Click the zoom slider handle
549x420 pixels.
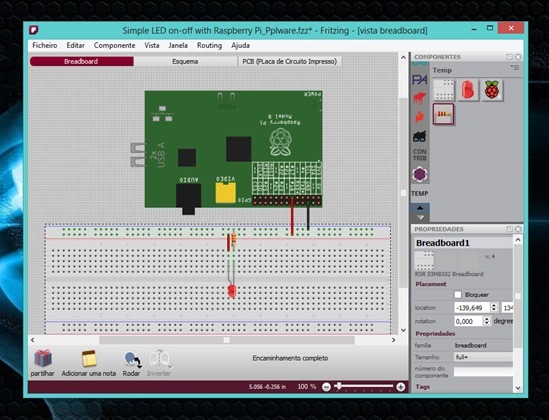pyautogui.click(x=338, y=386)
